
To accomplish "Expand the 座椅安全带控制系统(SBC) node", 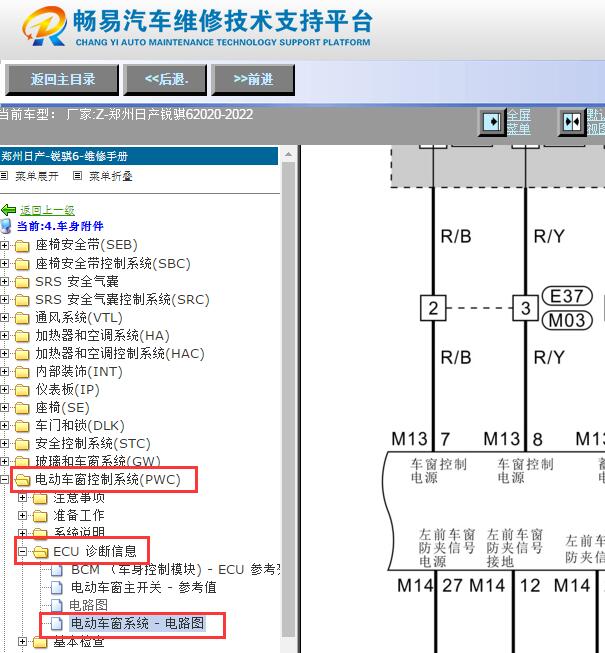I will tap(4, 263).
